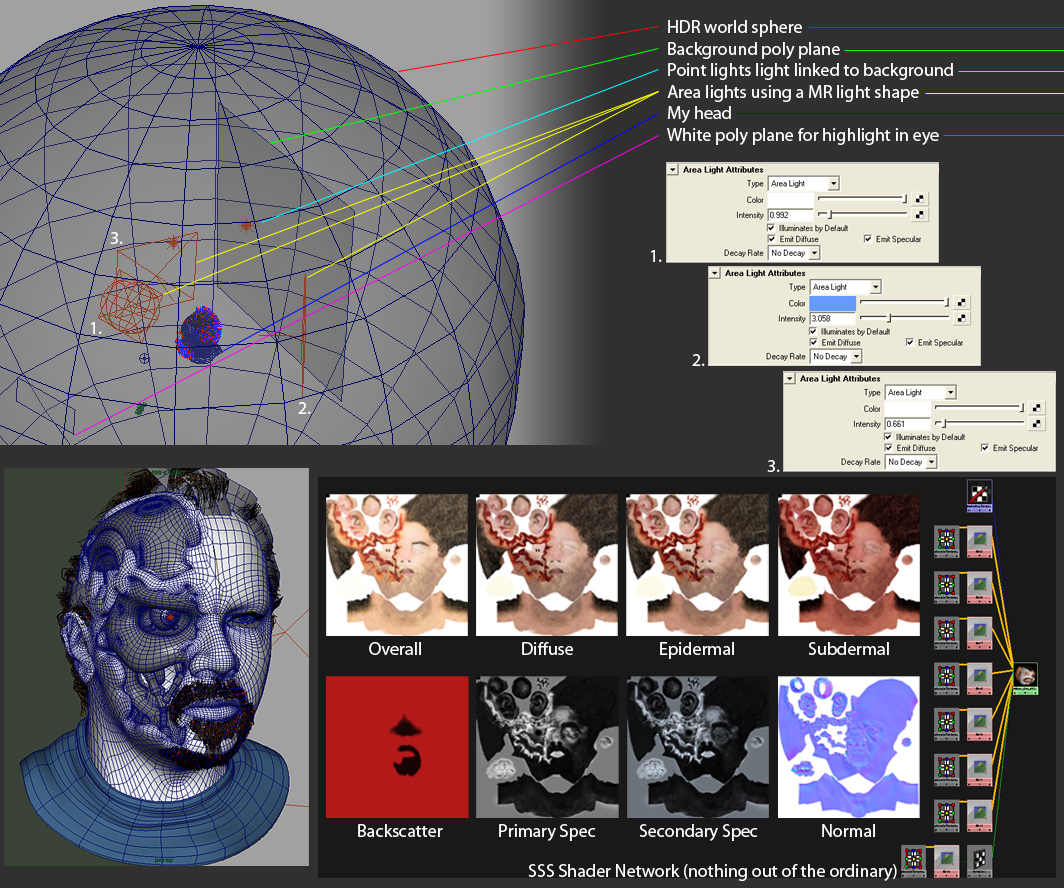The height and width of the screenshot is (888, 1064).
Task: Click Intensity map button beside 0.661 value
Action: 1036,423
